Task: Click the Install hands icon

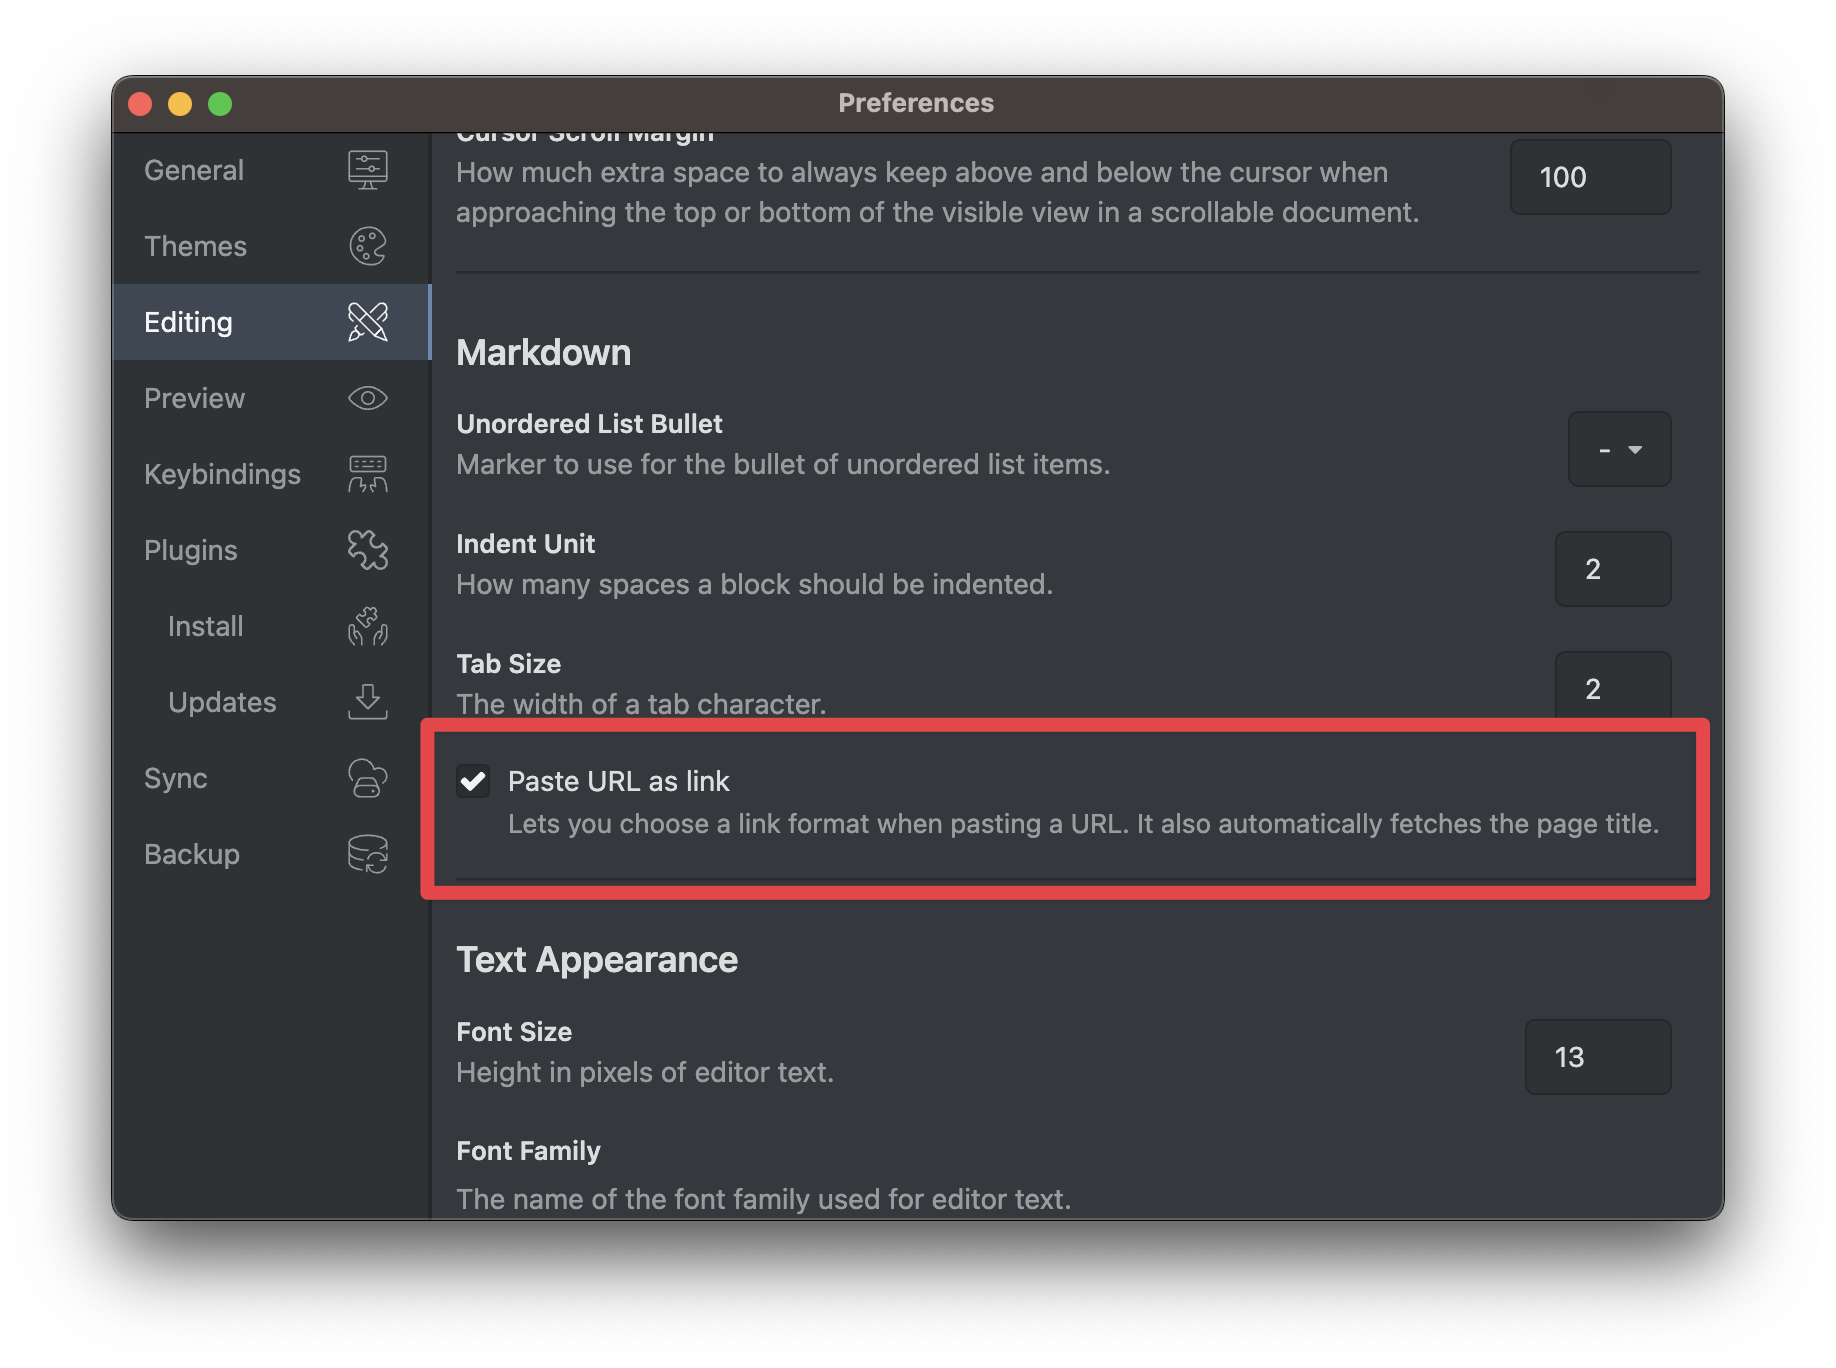Action: (367, 626)
